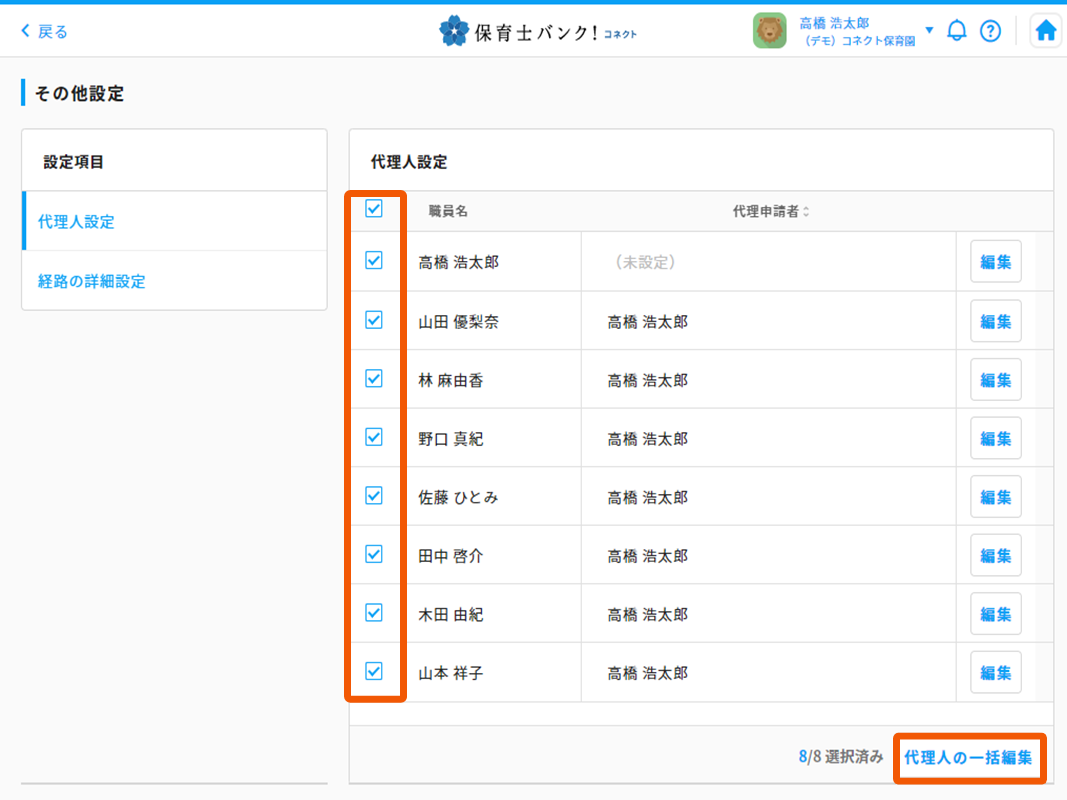The image size is (1067, 800).
Task: Click the lion user avatar
Action: [x=769, y=31]
